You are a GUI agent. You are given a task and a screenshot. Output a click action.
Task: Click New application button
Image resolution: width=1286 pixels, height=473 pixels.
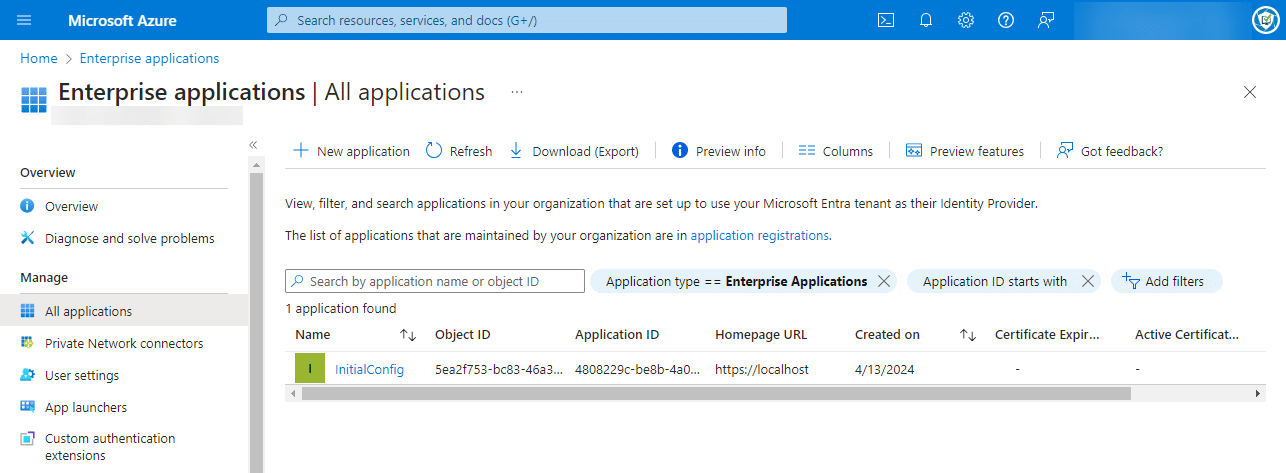coord(351,151)
